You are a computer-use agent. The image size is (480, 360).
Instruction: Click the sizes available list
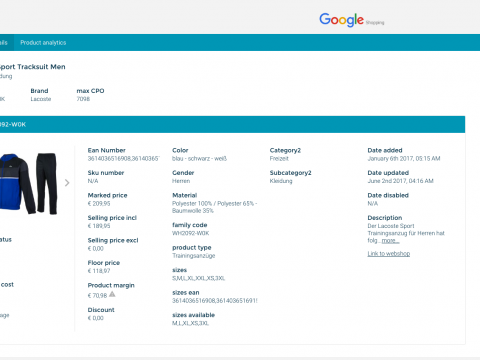point(190,323)
